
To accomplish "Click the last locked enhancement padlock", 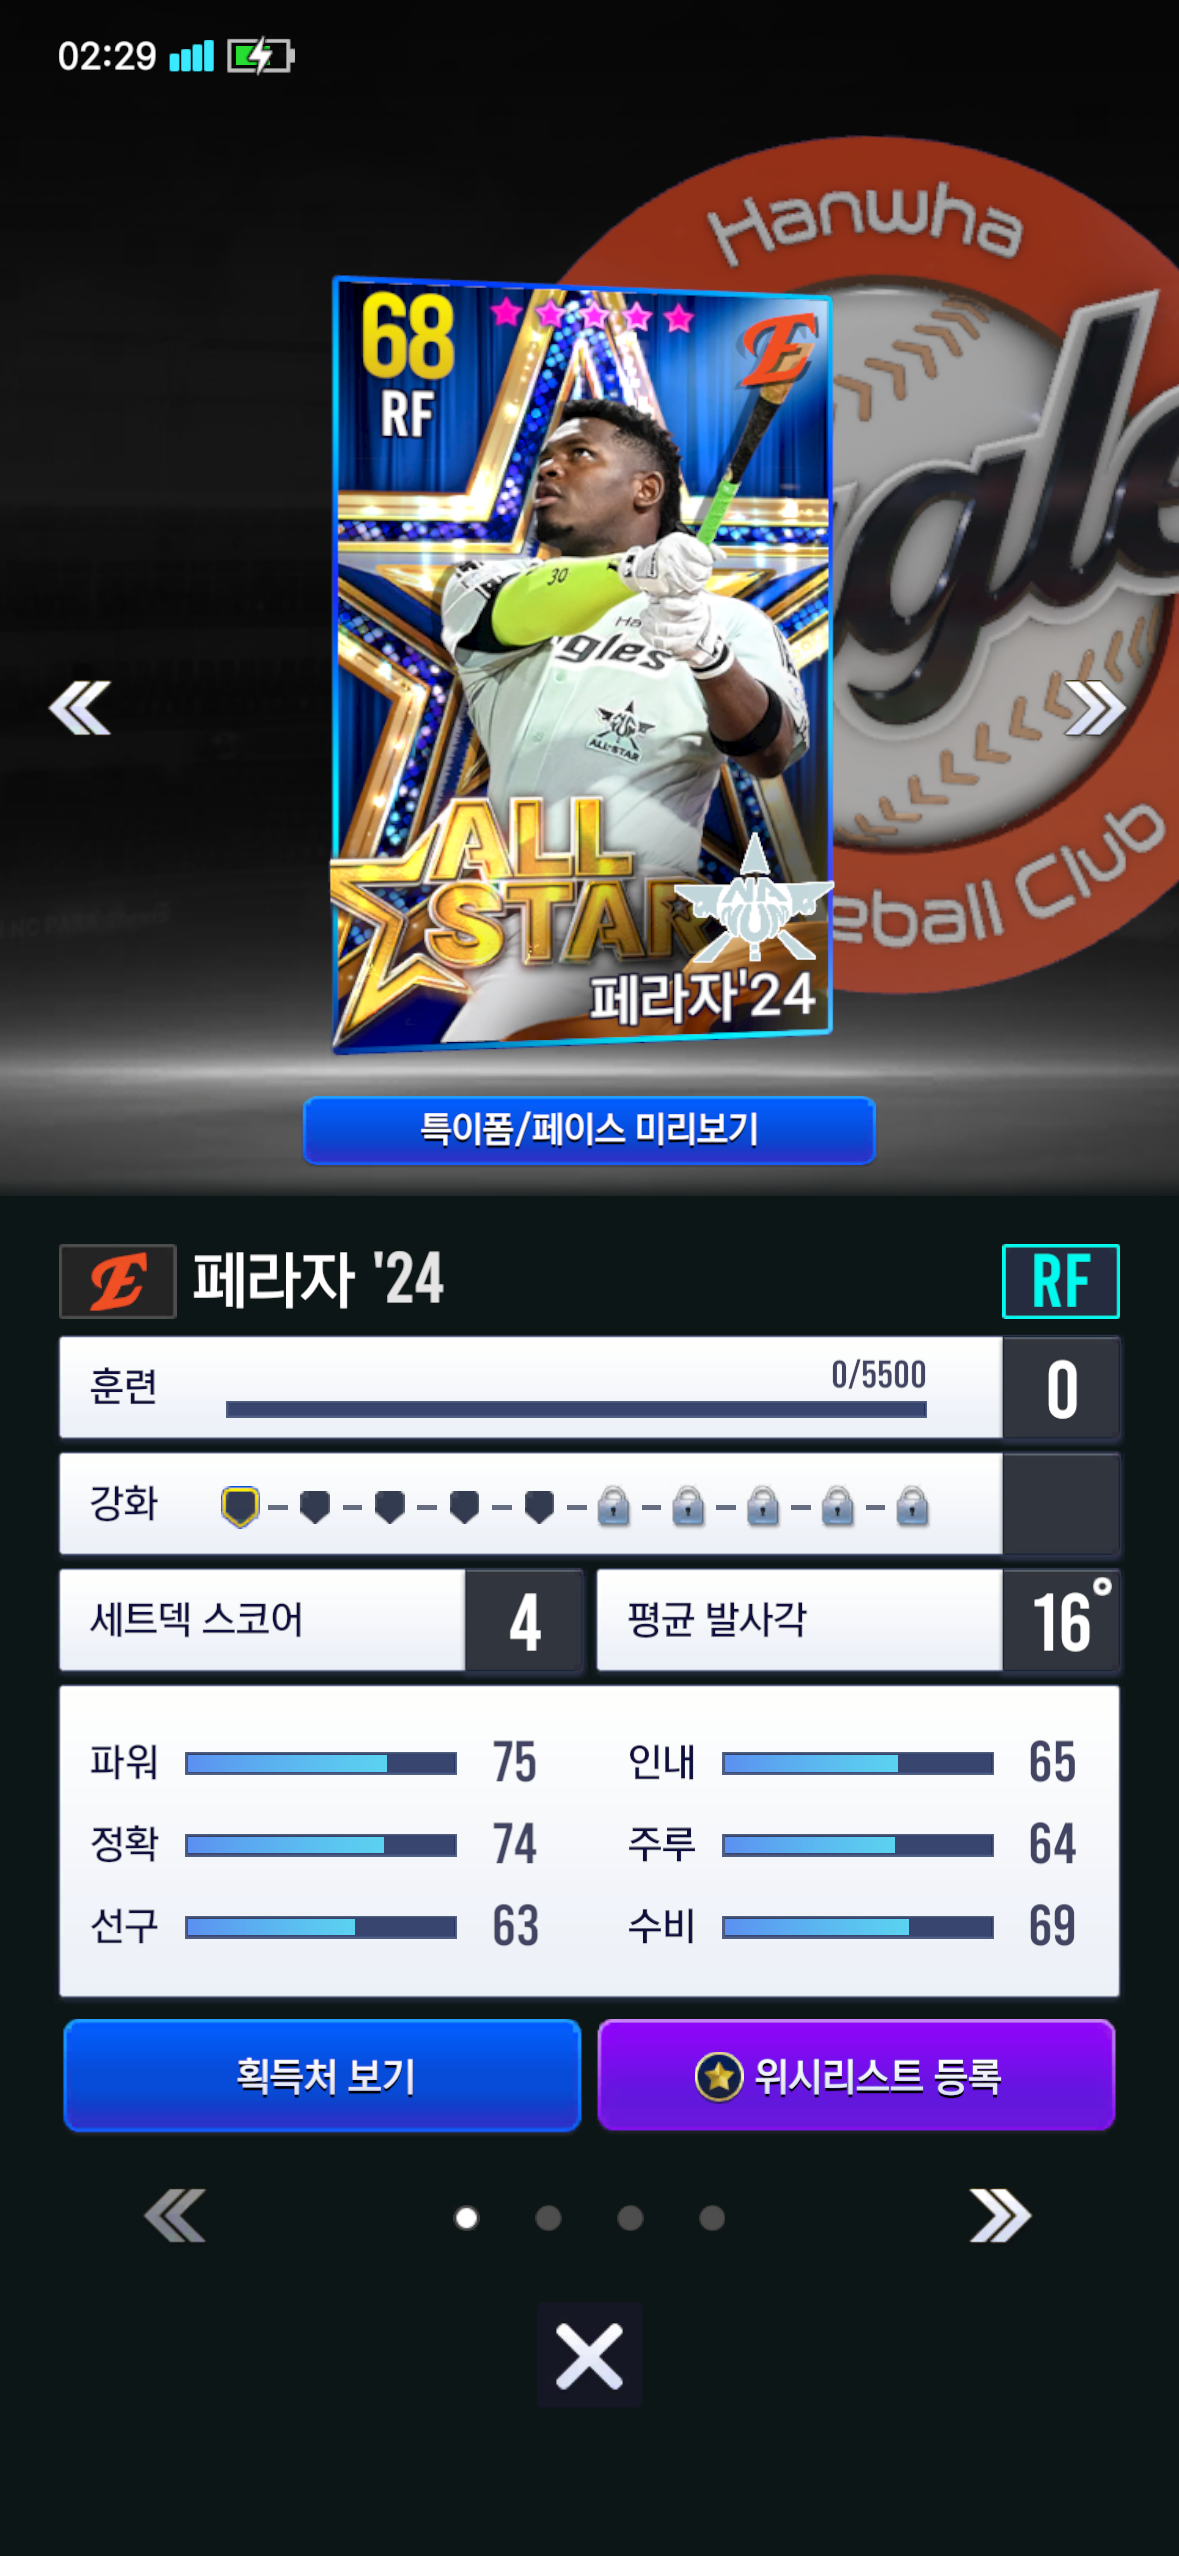I will point(912,1506).
